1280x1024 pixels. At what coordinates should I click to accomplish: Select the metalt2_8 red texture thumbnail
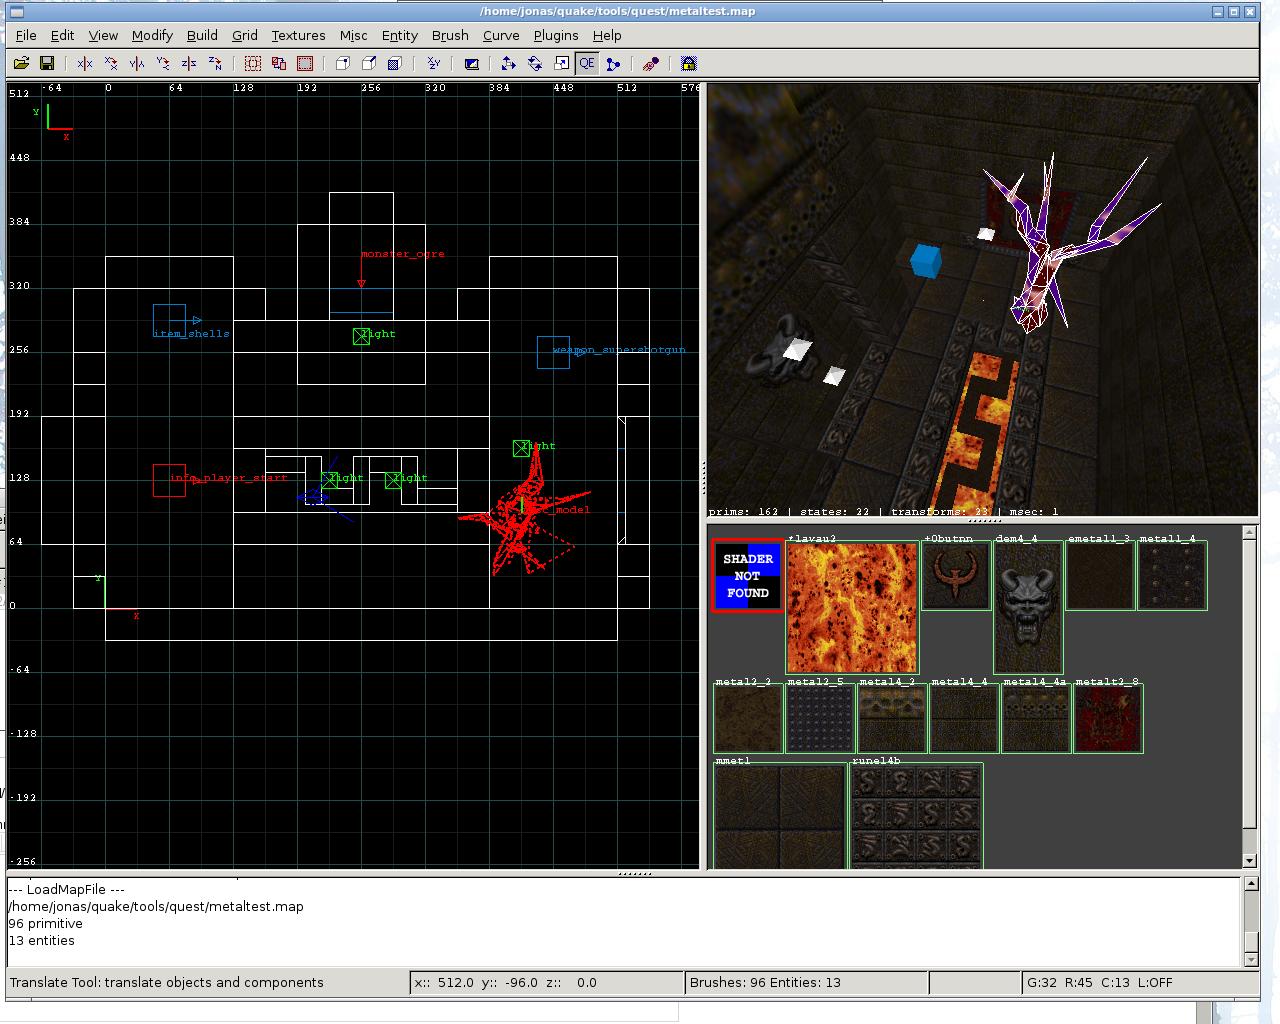point(1108,719)
